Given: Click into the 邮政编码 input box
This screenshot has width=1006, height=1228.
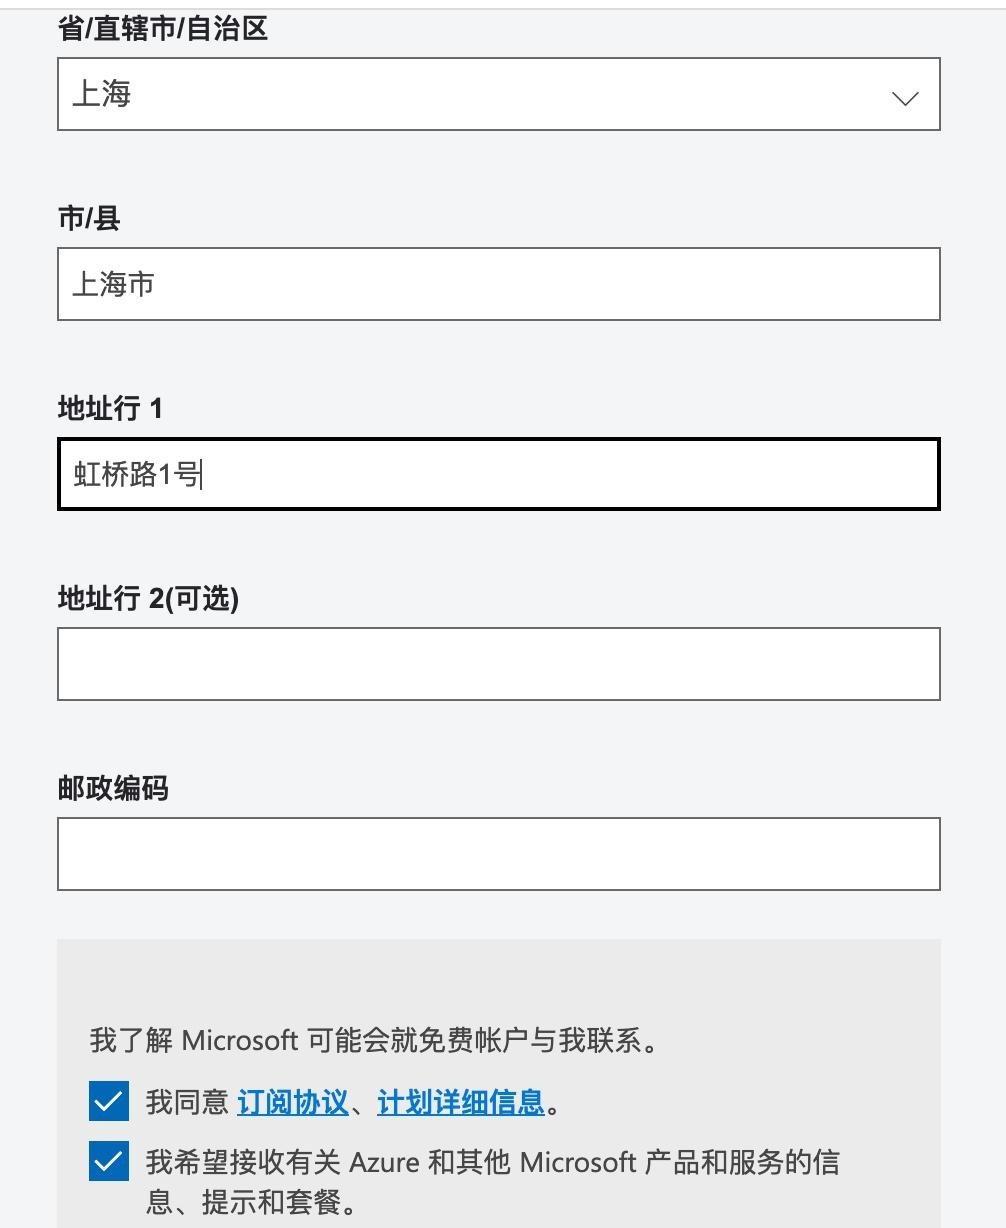Looking at the screenshot, I should point(498,854).
